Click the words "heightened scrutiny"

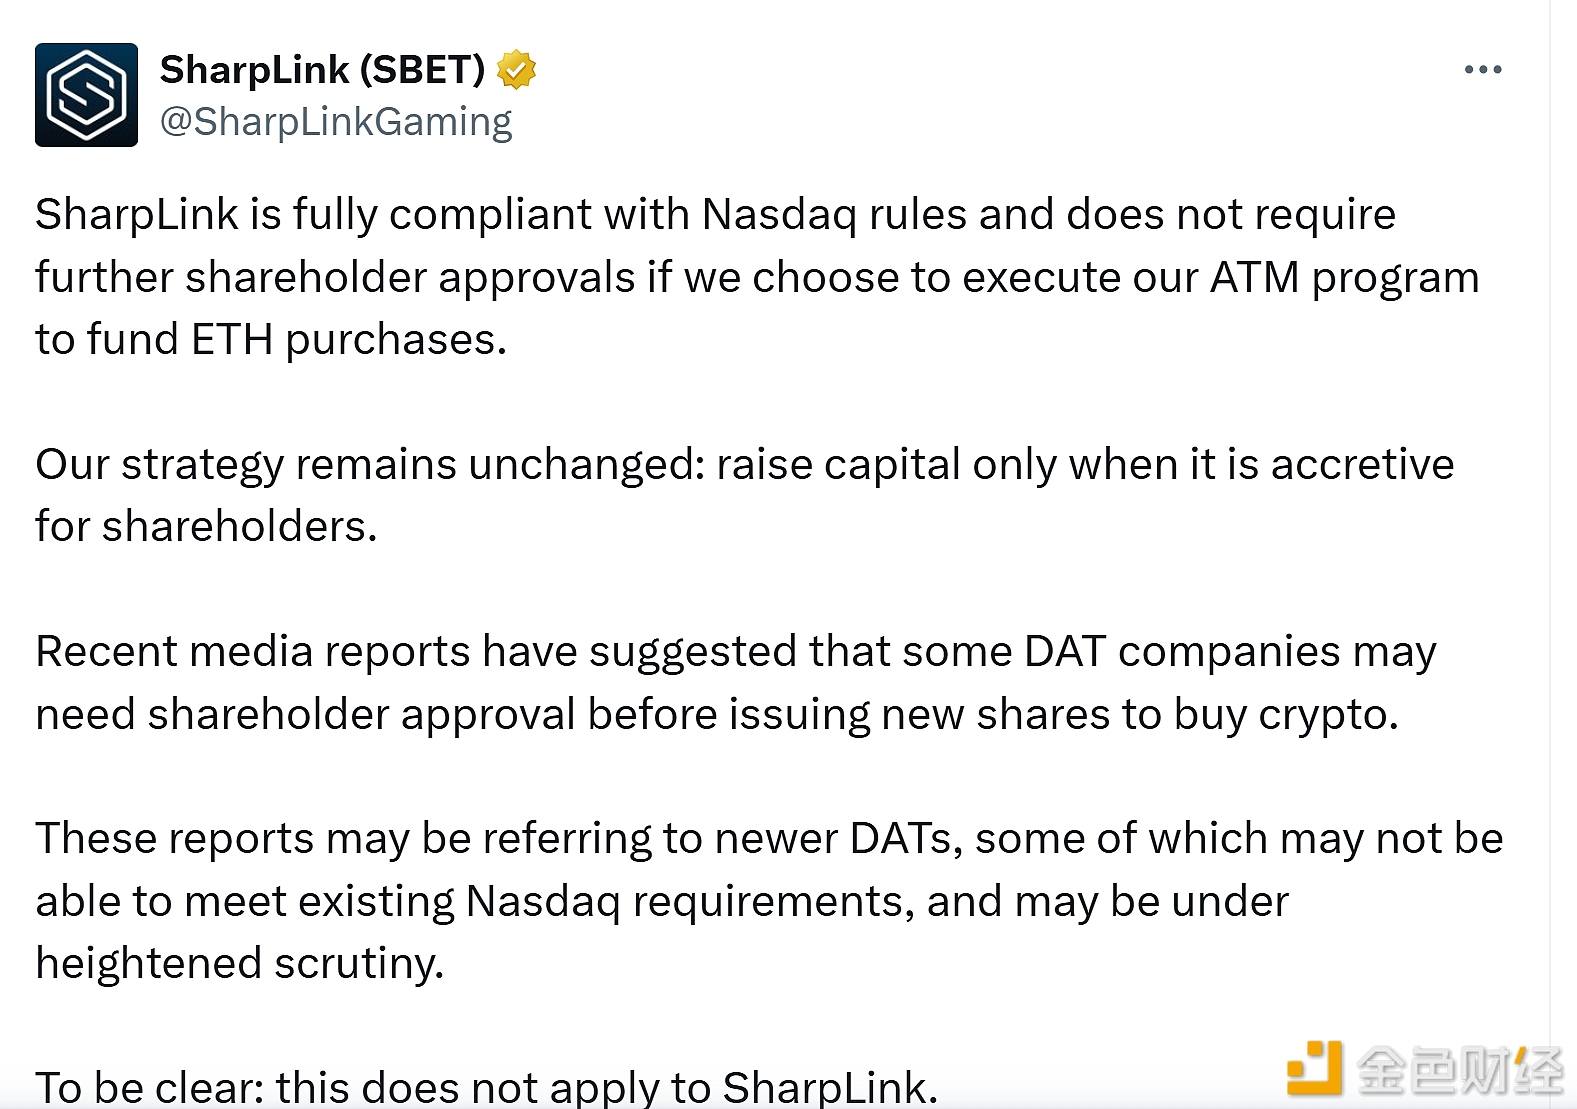(239, 963)
